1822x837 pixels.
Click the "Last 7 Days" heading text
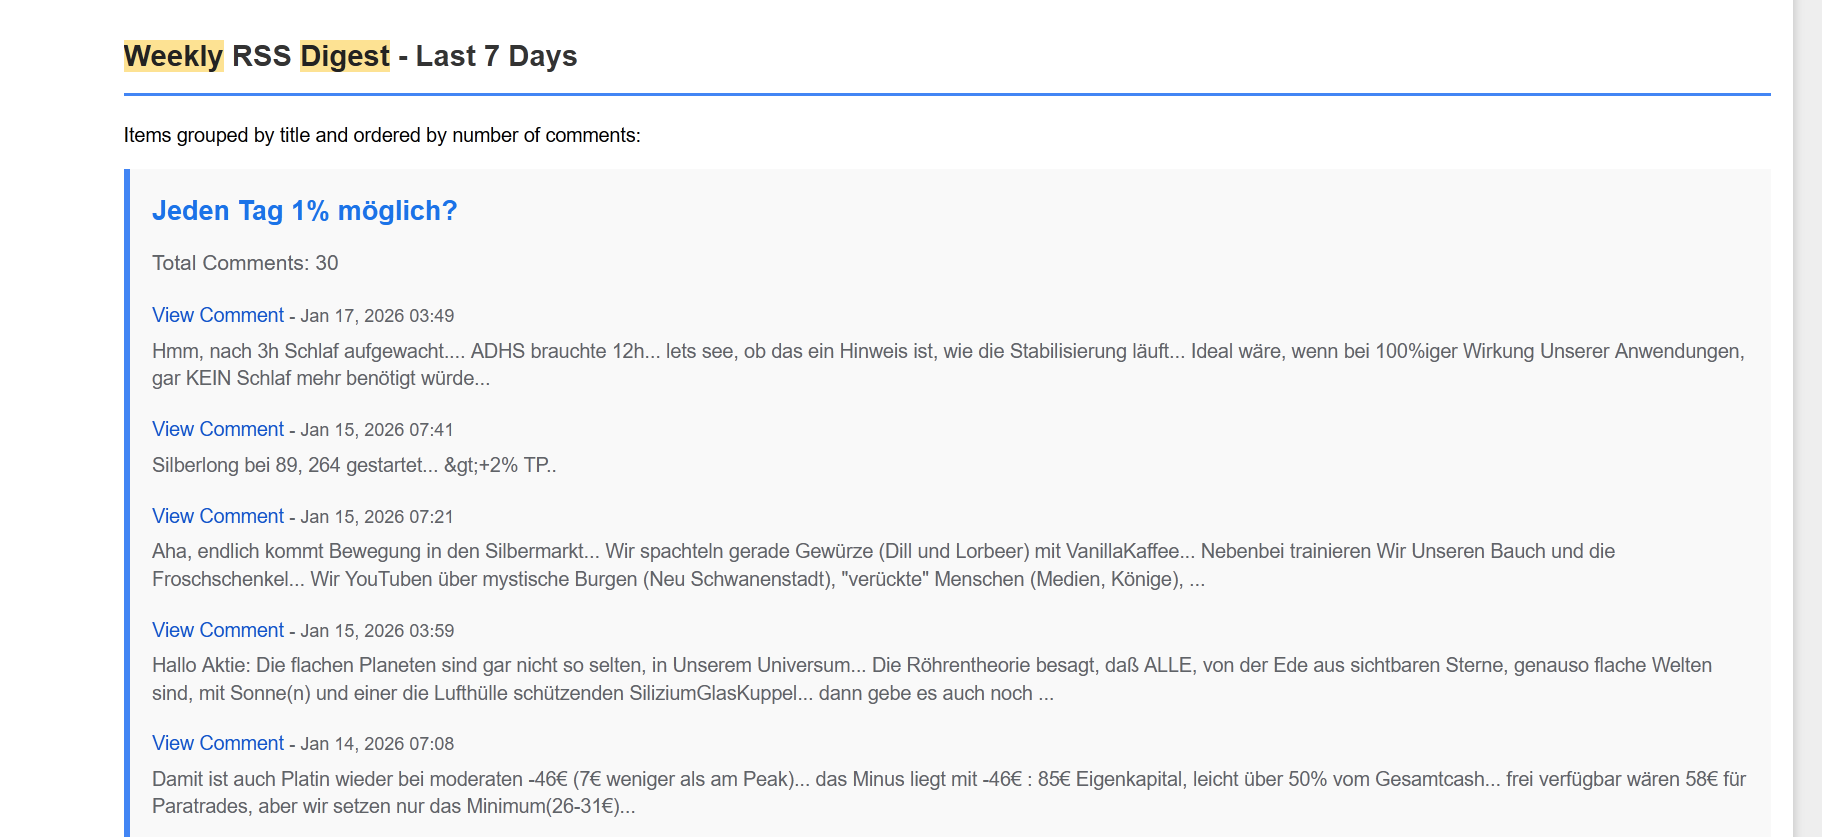(x=496, y=56)
